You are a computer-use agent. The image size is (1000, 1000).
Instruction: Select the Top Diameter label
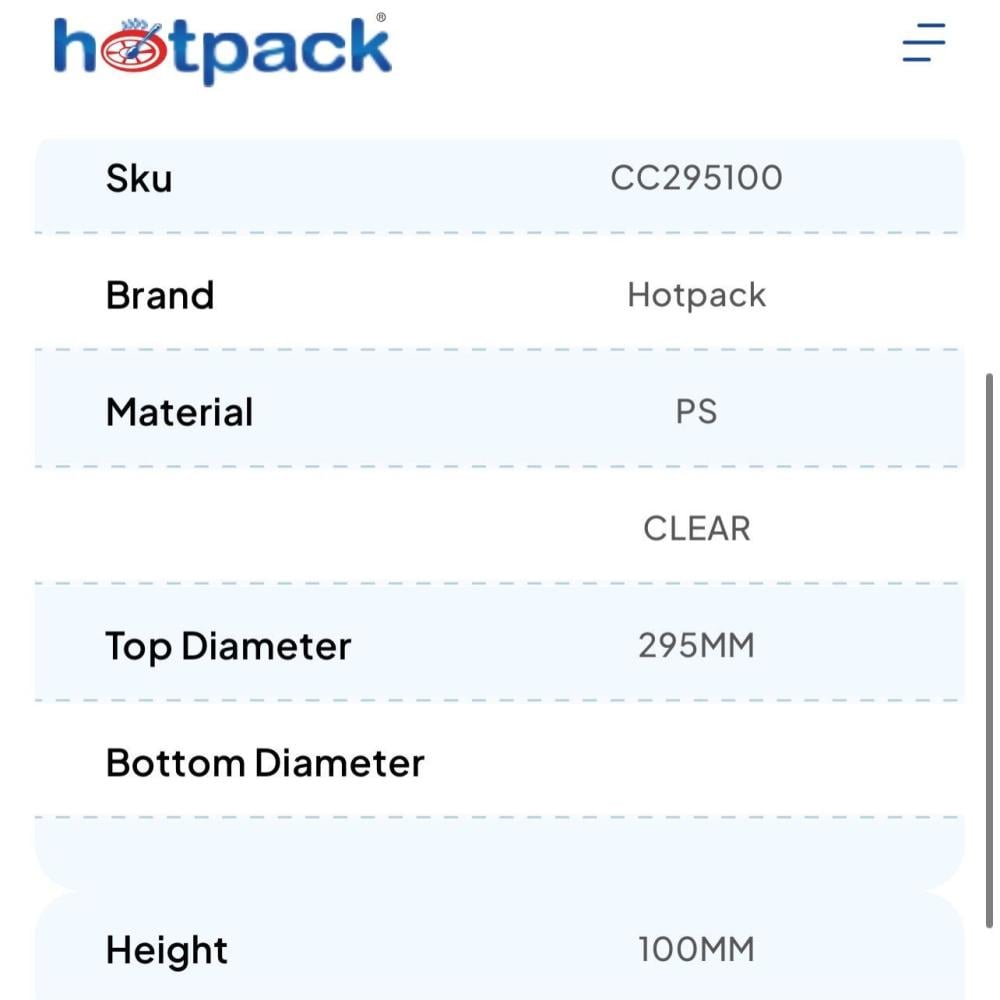click(x=228, y=647)
